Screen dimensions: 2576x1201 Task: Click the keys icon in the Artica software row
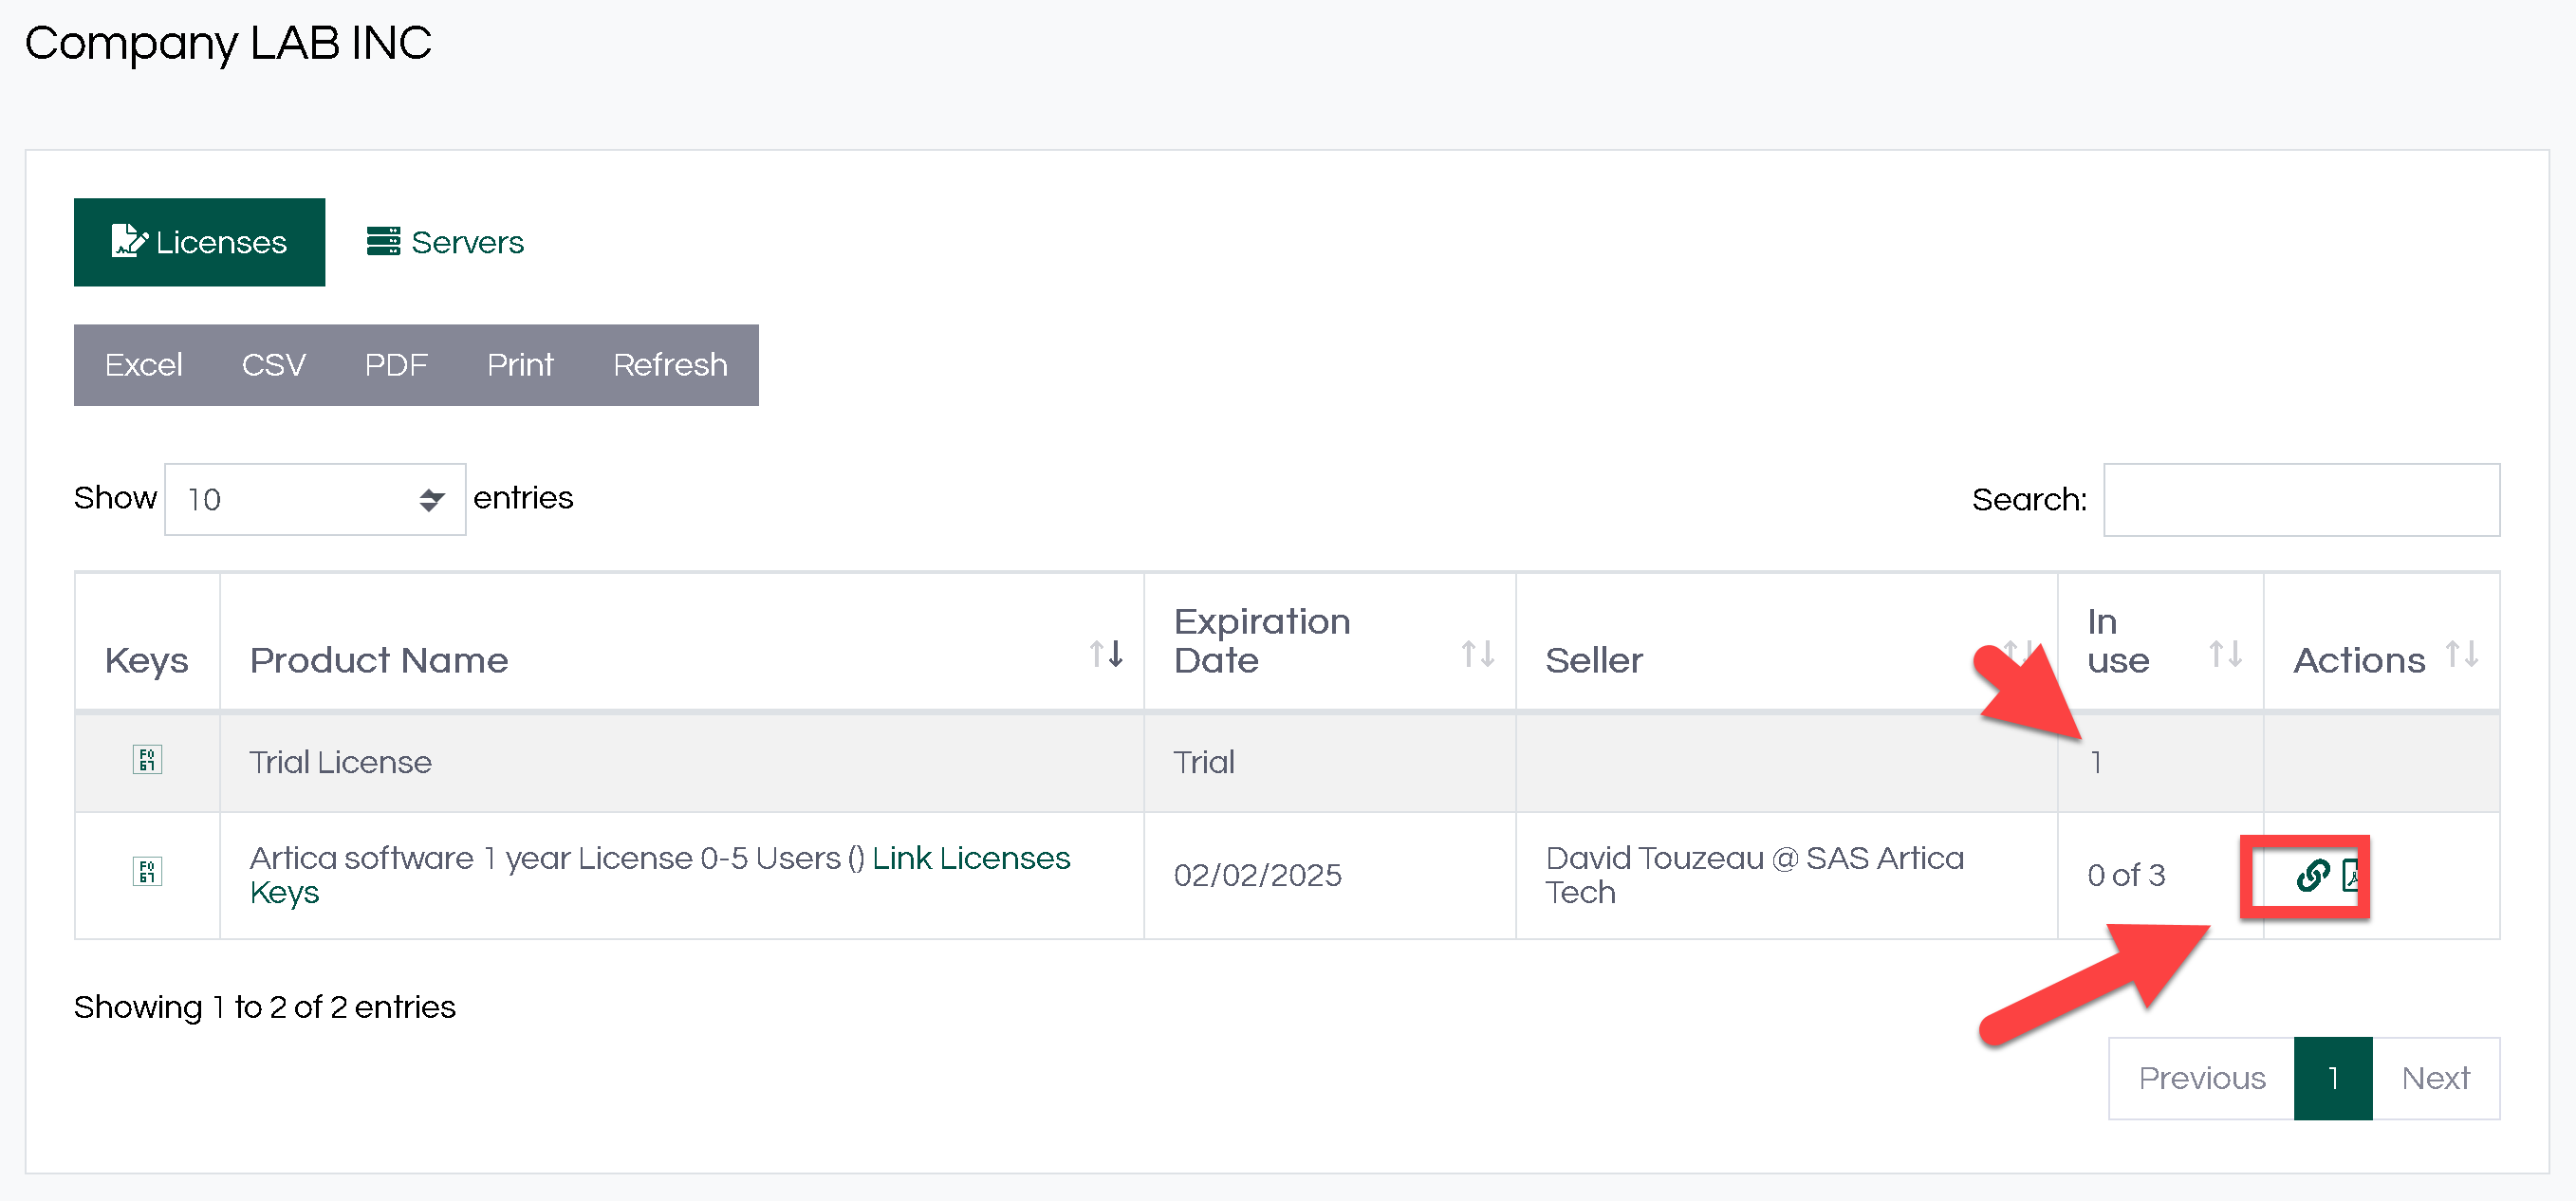(147, 871)
